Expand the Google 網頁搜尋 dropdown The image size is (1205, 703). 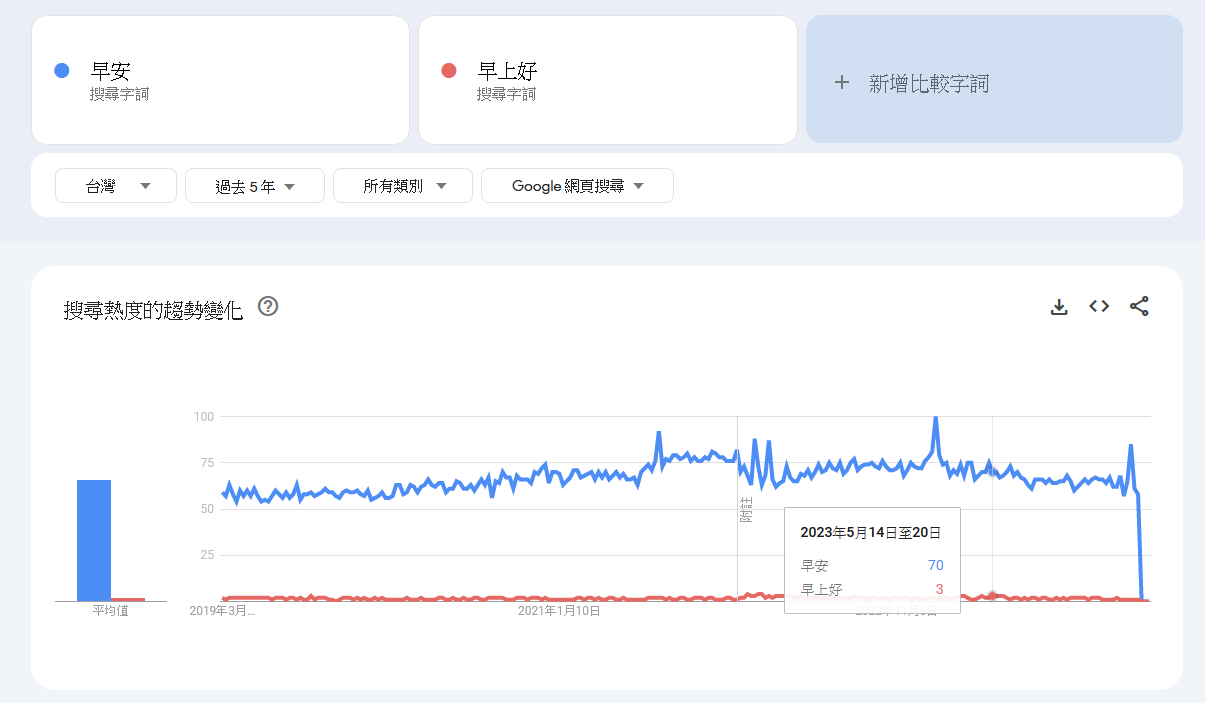(x=577, y=186)
